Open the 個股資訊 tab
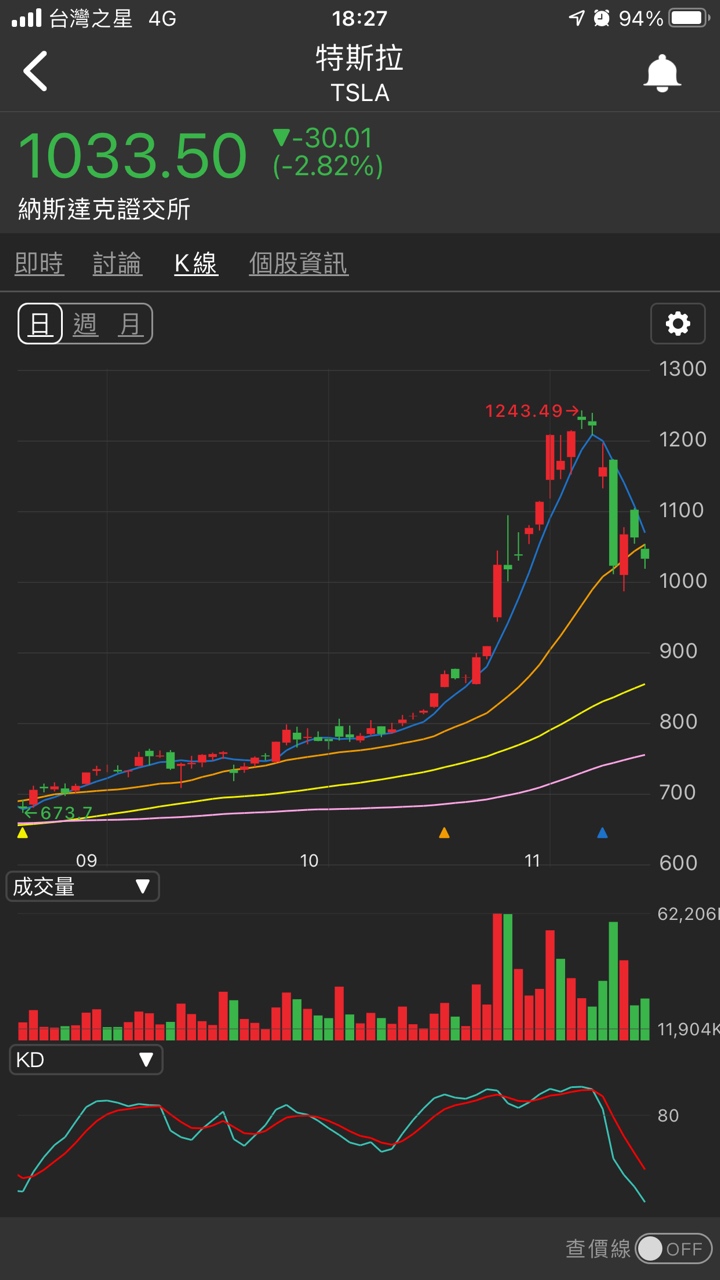 pyautogui.click(x=298, y=264)
